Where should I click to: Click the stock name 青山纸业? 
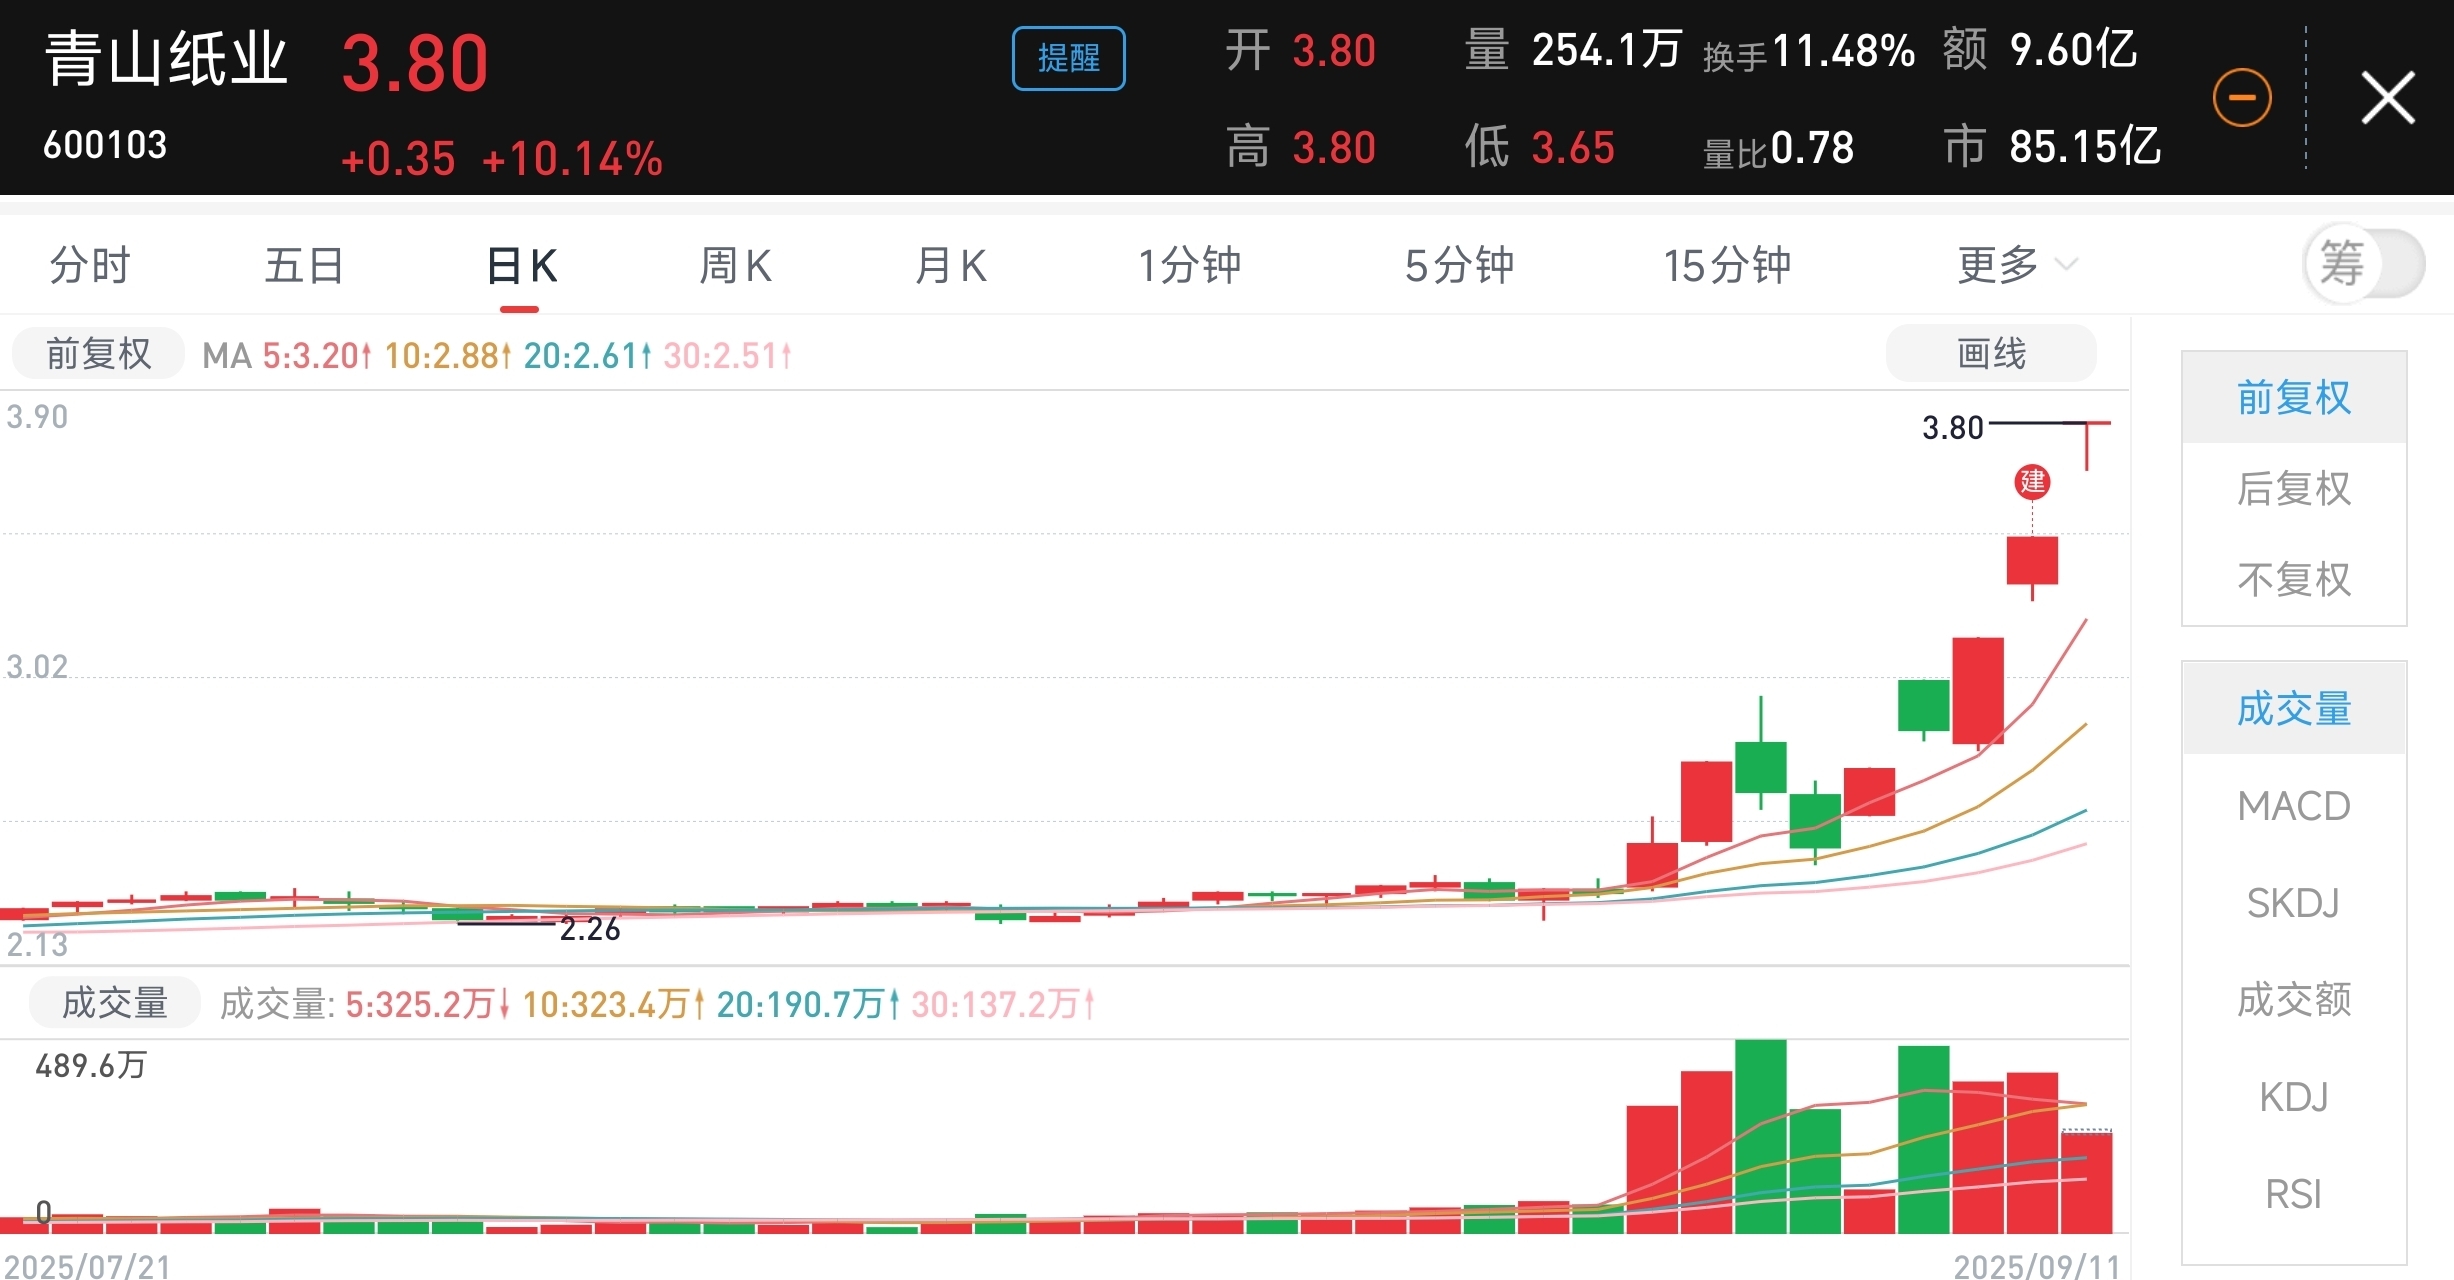166,58
